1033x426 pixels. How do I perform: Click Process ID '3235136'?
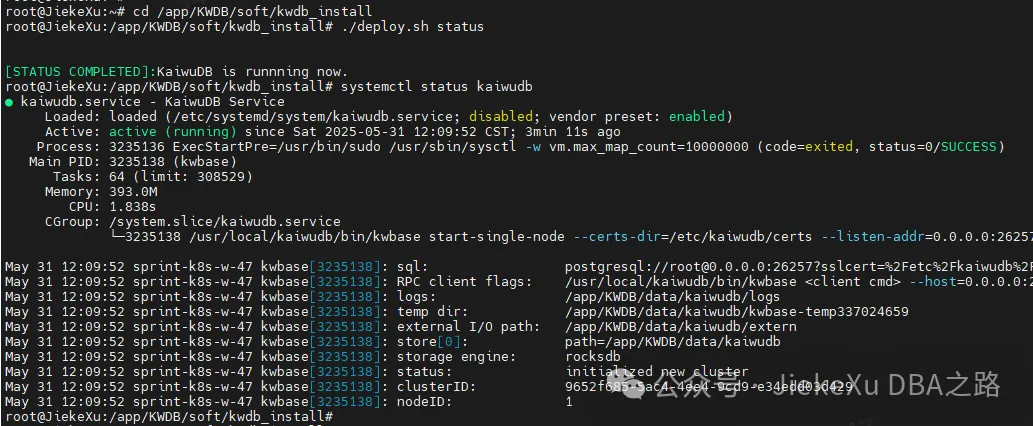tap(136, 147)
